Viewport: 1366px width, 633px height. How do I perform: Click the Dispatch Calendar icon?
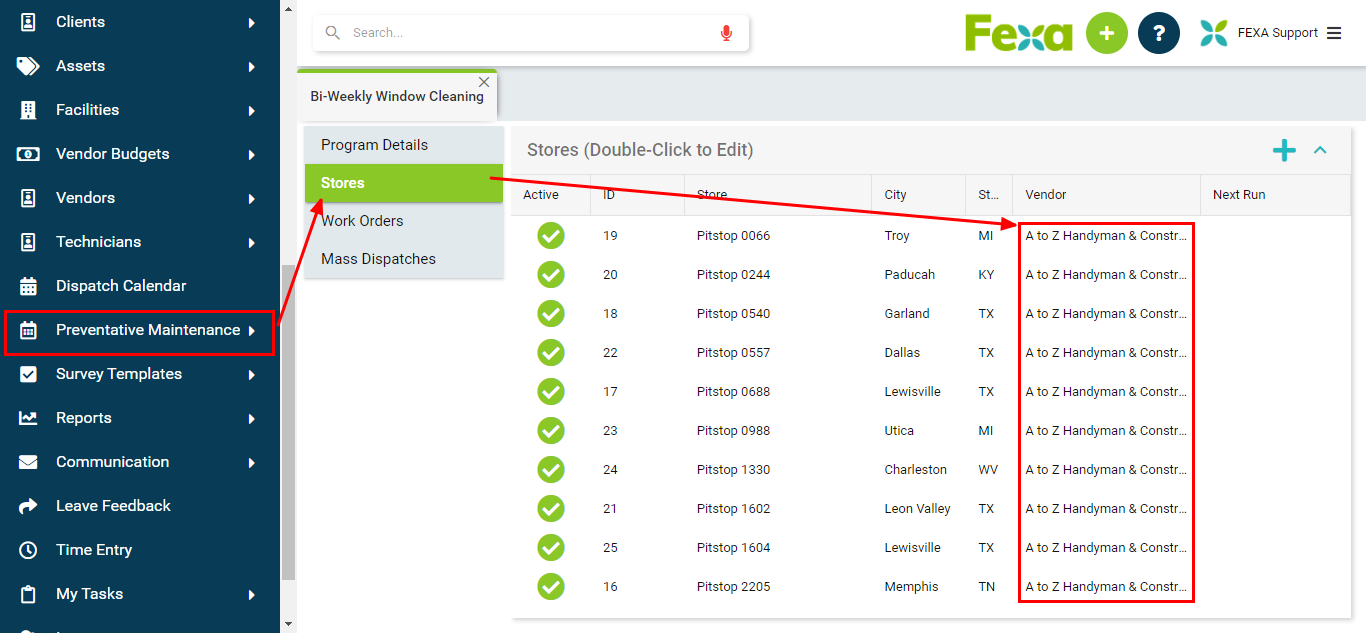[28, 286]
